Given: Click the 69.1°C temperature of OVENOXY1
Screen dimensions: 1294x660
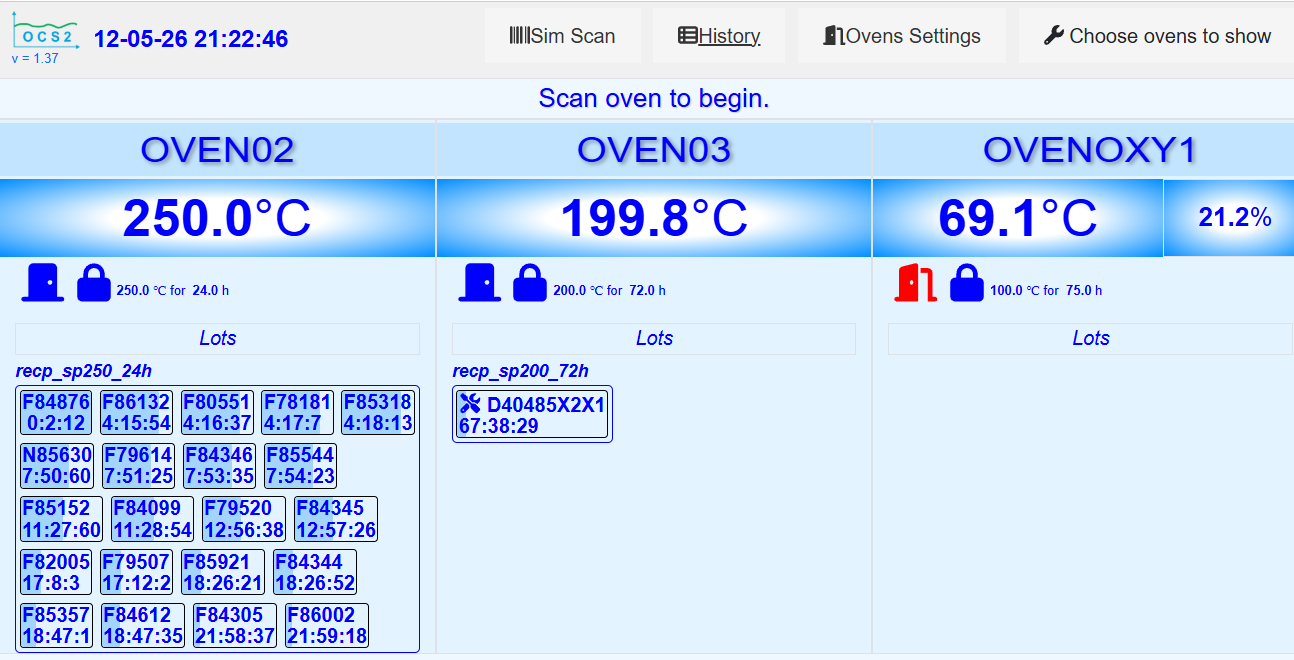Looking at the screenshot, I should pyautogui.click(x=1017, y=218).
